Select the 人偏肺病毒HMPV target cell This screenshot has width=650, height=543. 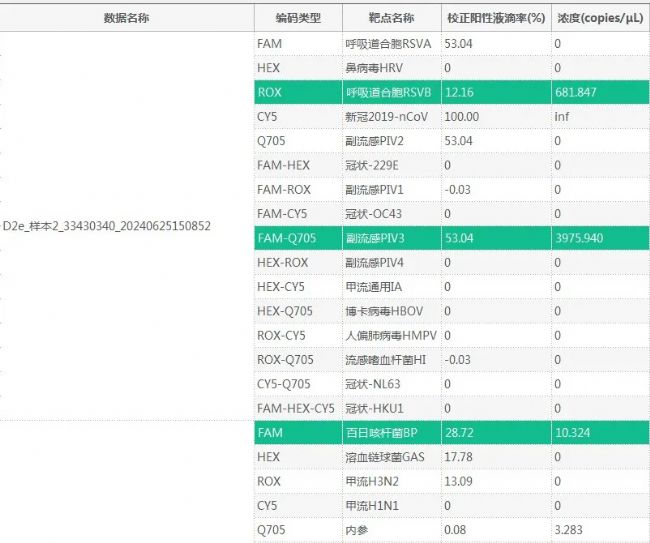pyautogui.click(x=391, y=335)
